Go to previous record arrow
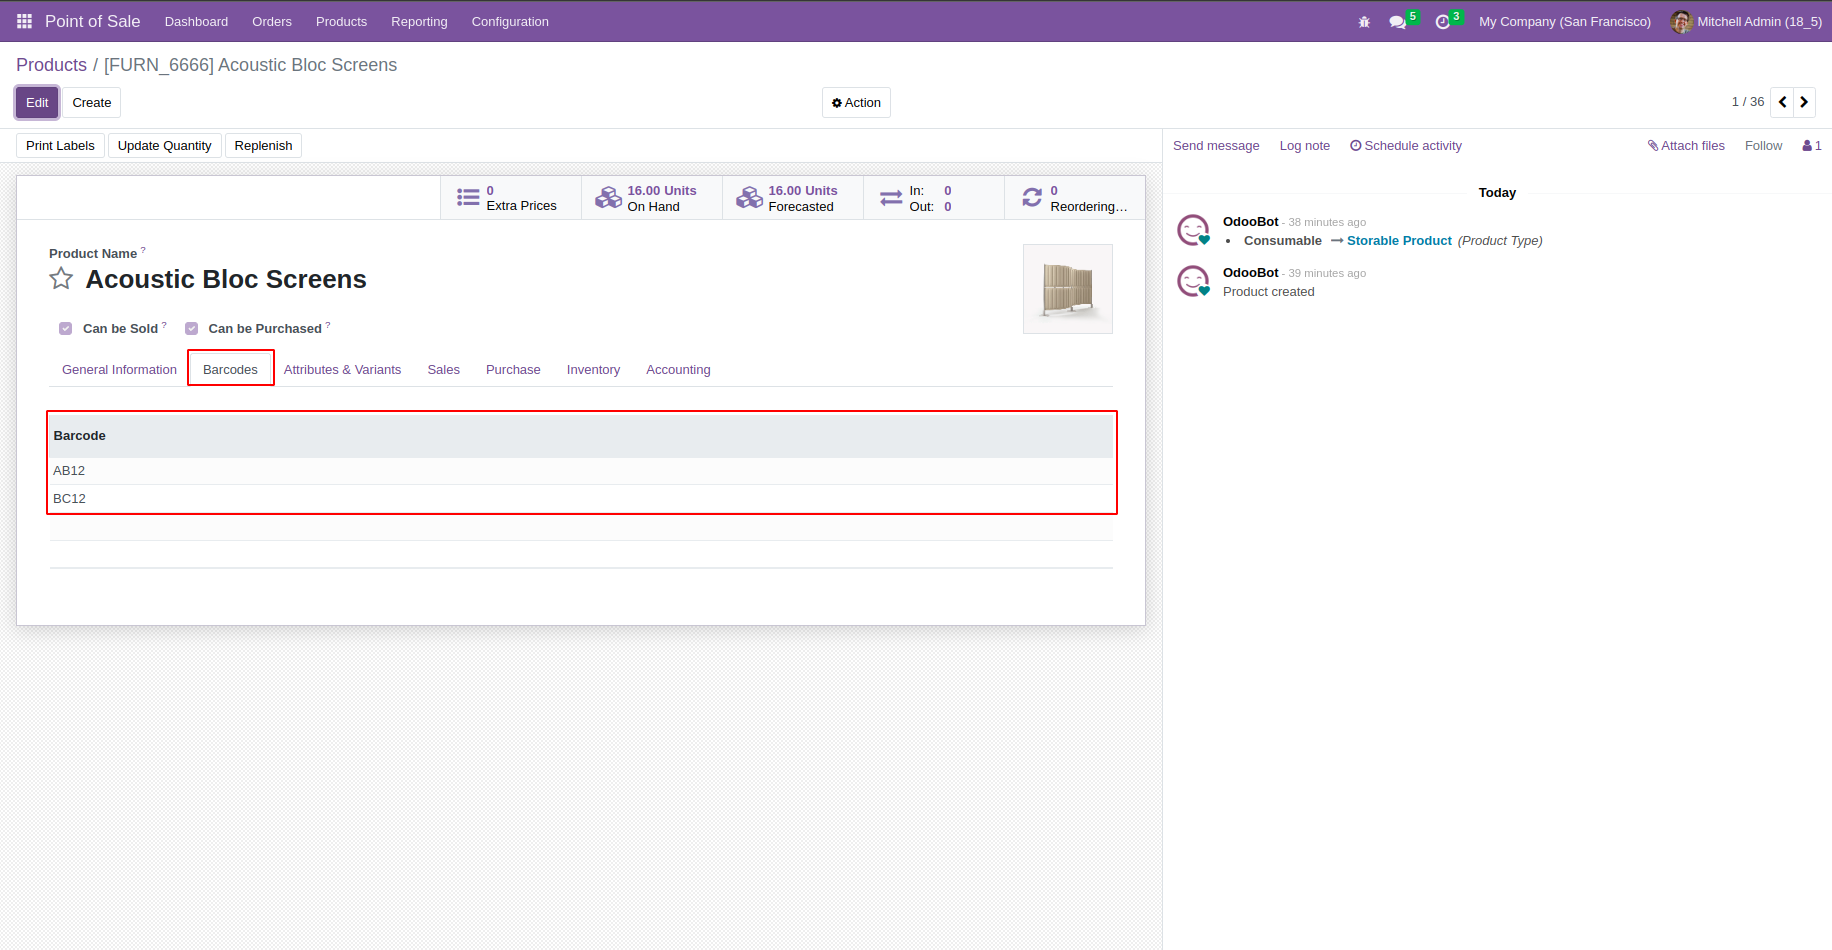 click(x=1782, y=102)
